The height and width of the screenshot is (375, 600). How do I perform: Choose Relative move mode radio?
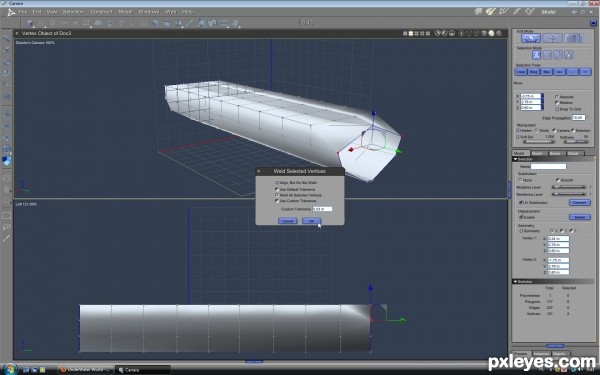tap(557, 103)
